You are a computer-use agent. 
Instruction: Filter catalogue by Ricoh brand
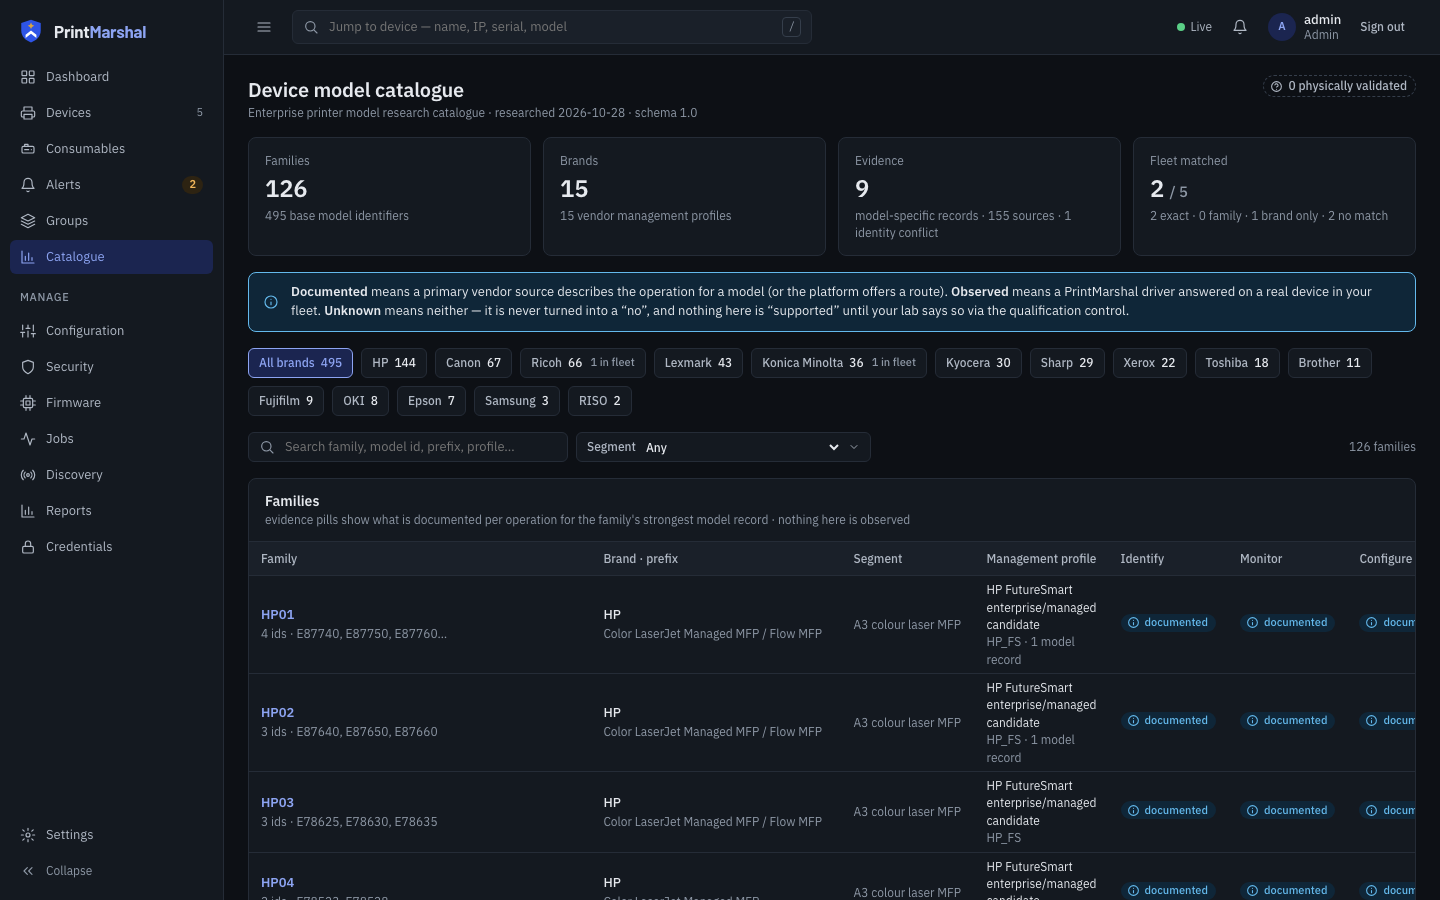(583, 363)
